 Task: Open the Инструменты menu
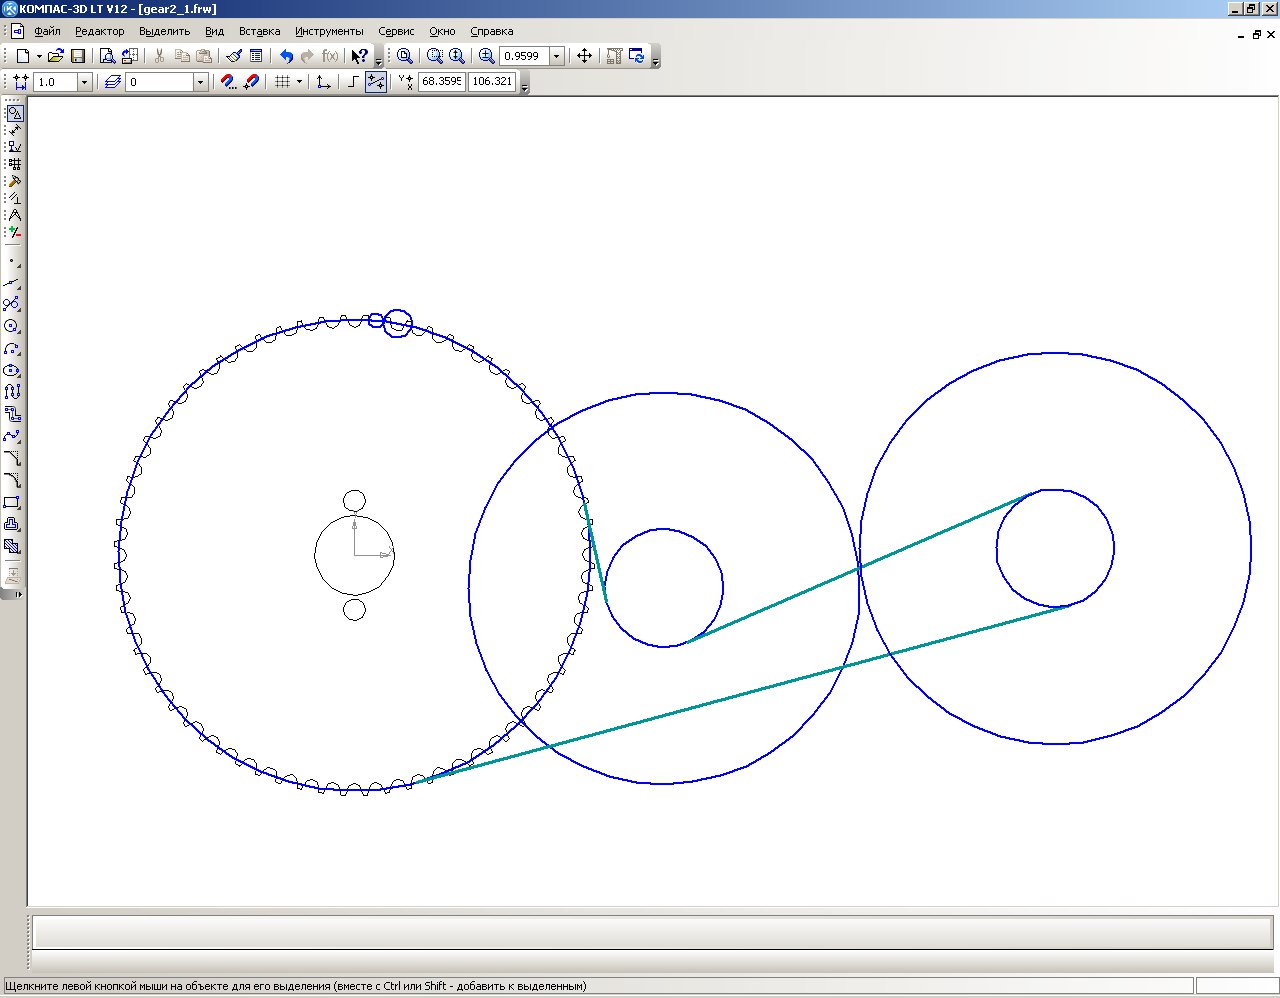(329, 31)
